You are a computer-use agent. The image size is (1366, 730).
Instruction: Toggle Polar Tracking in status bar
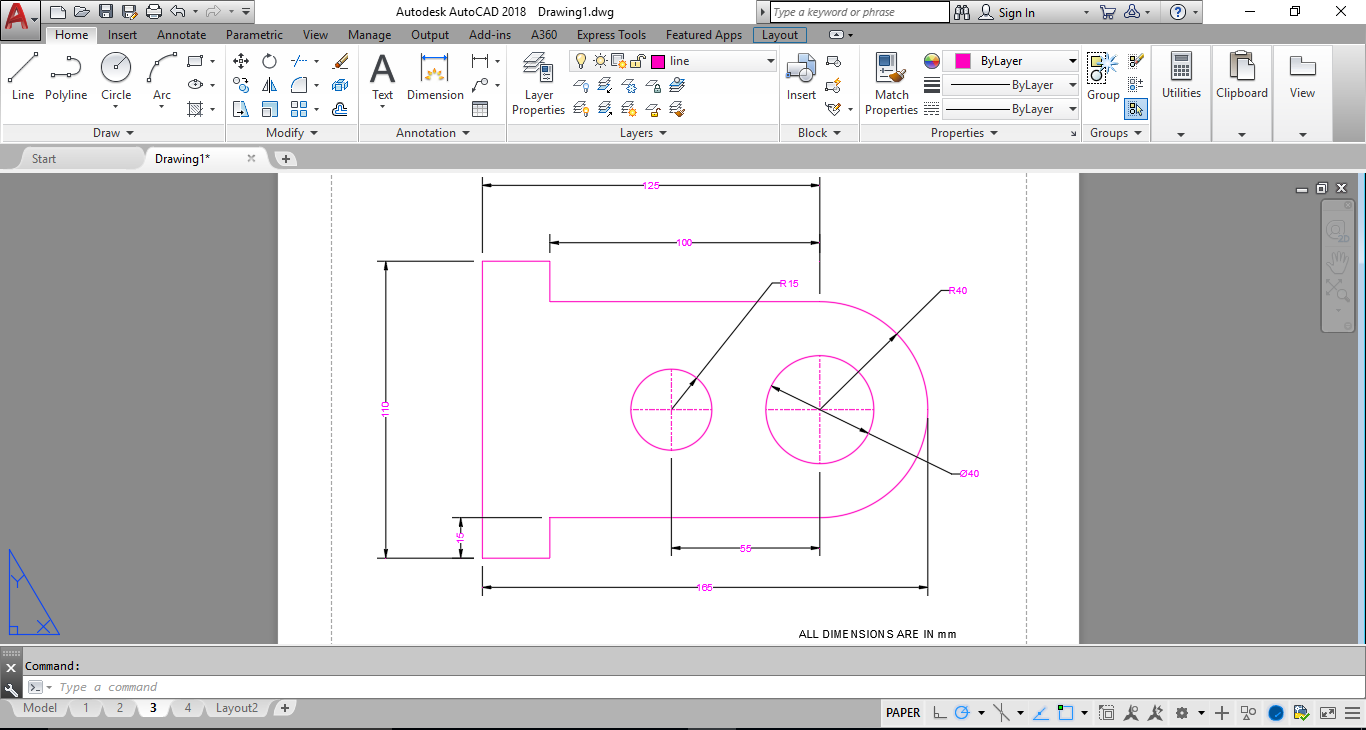962,713
